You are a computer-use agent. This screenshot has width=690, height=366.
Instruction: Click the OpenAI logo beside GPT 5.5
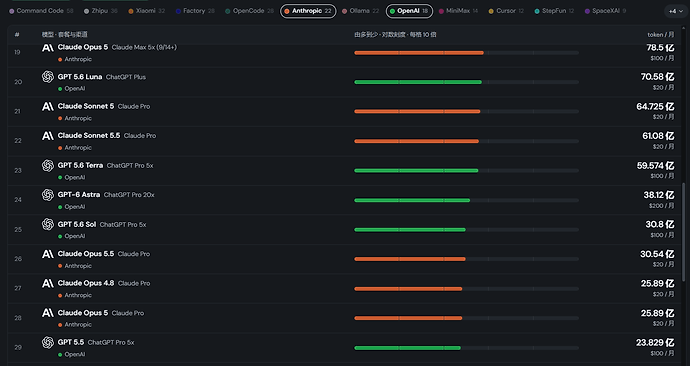pos(48,342)
